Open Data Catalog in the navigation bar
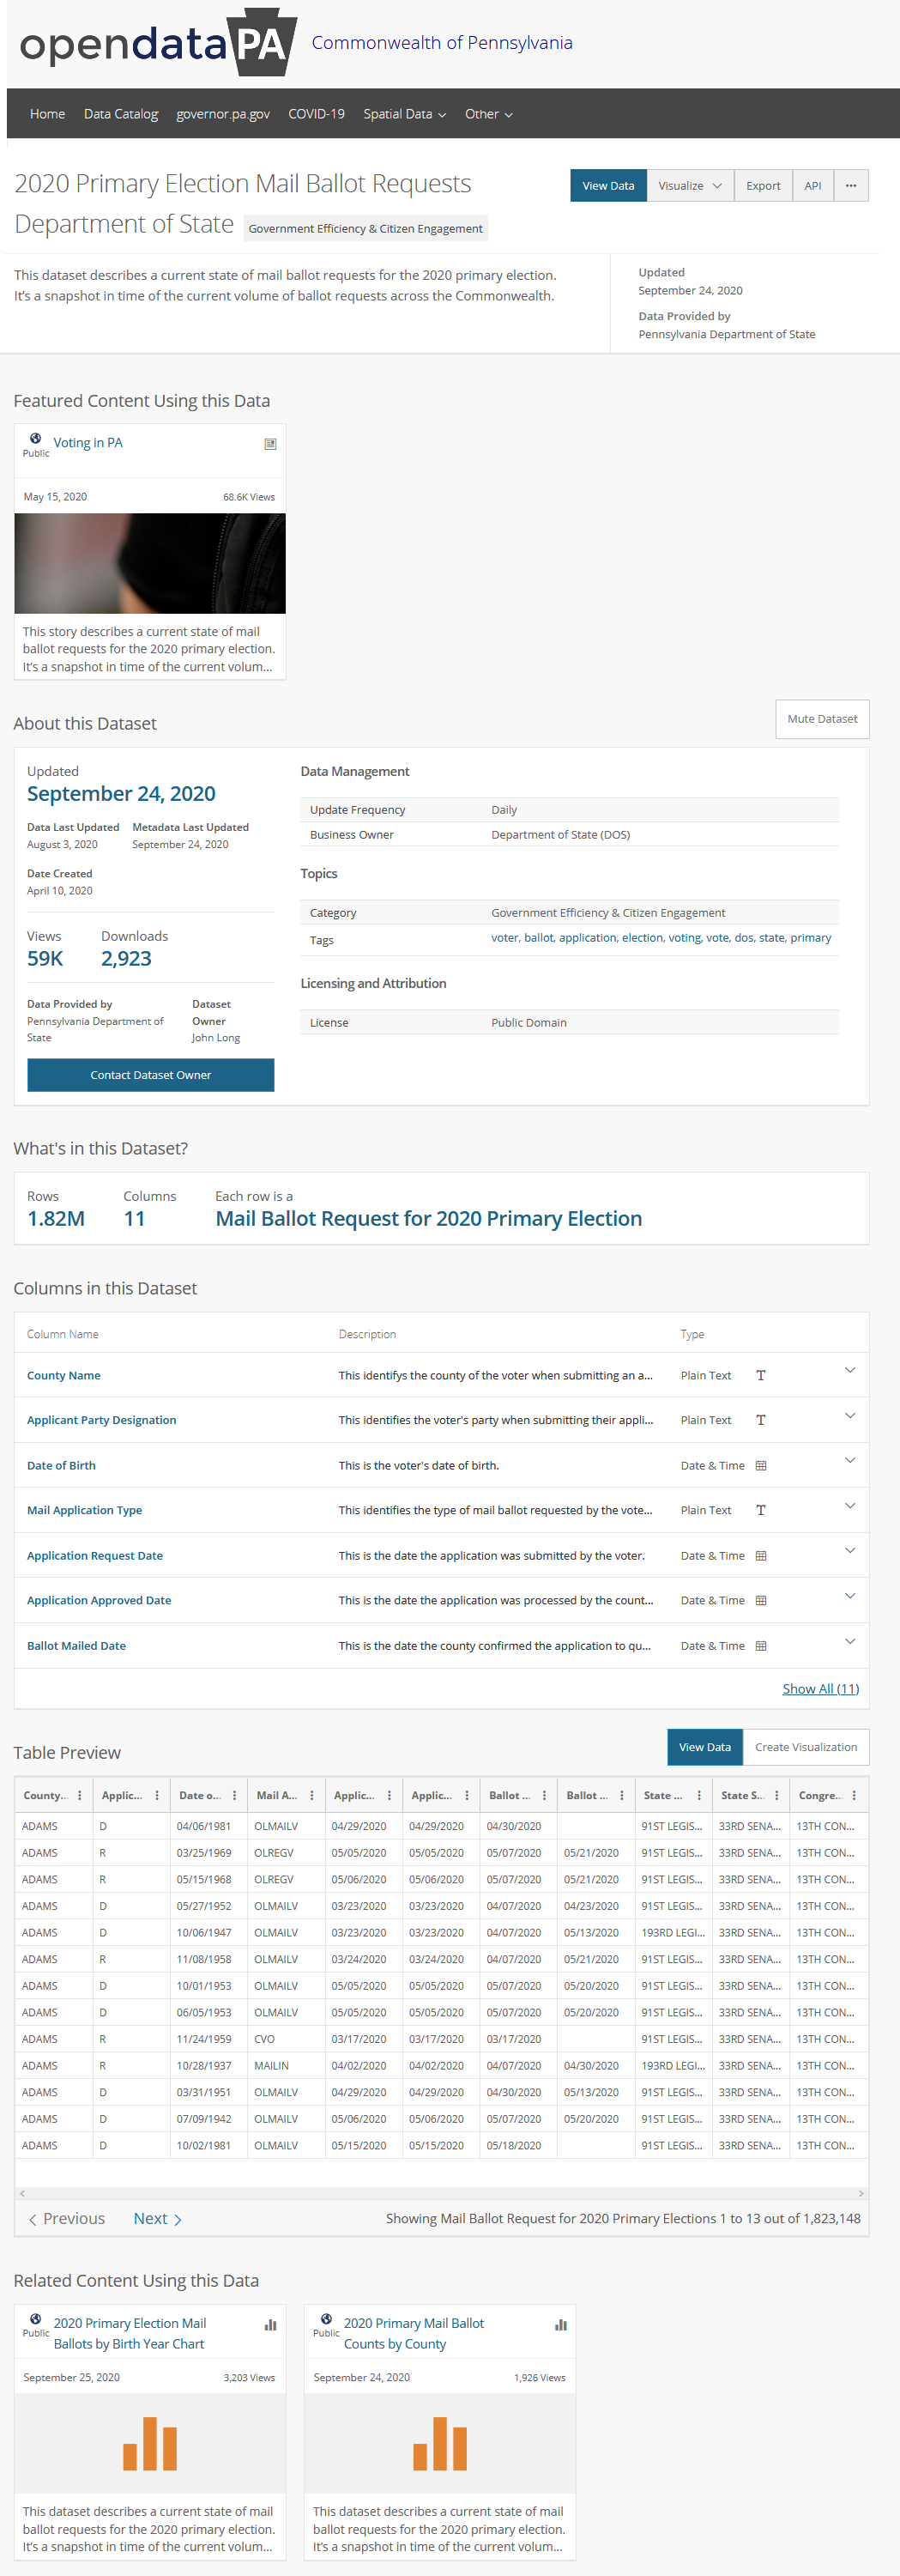 point(121,114)
